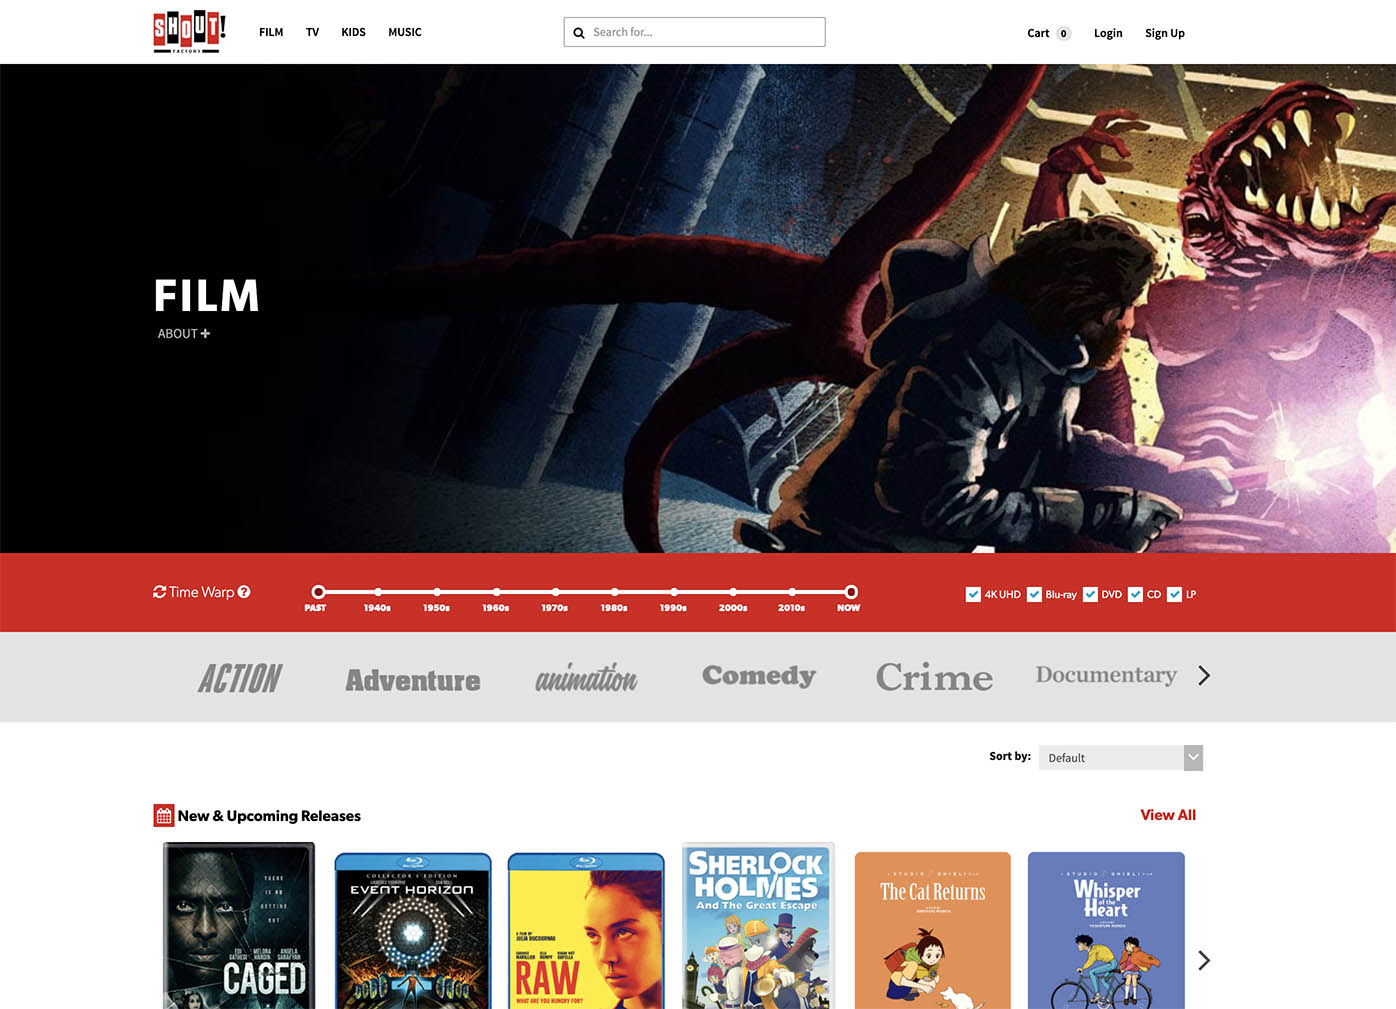Click the Shout! Factory logo
Image resolution: width=1396 pixels, height=1009 pixels.
click(x=189, y=32)
